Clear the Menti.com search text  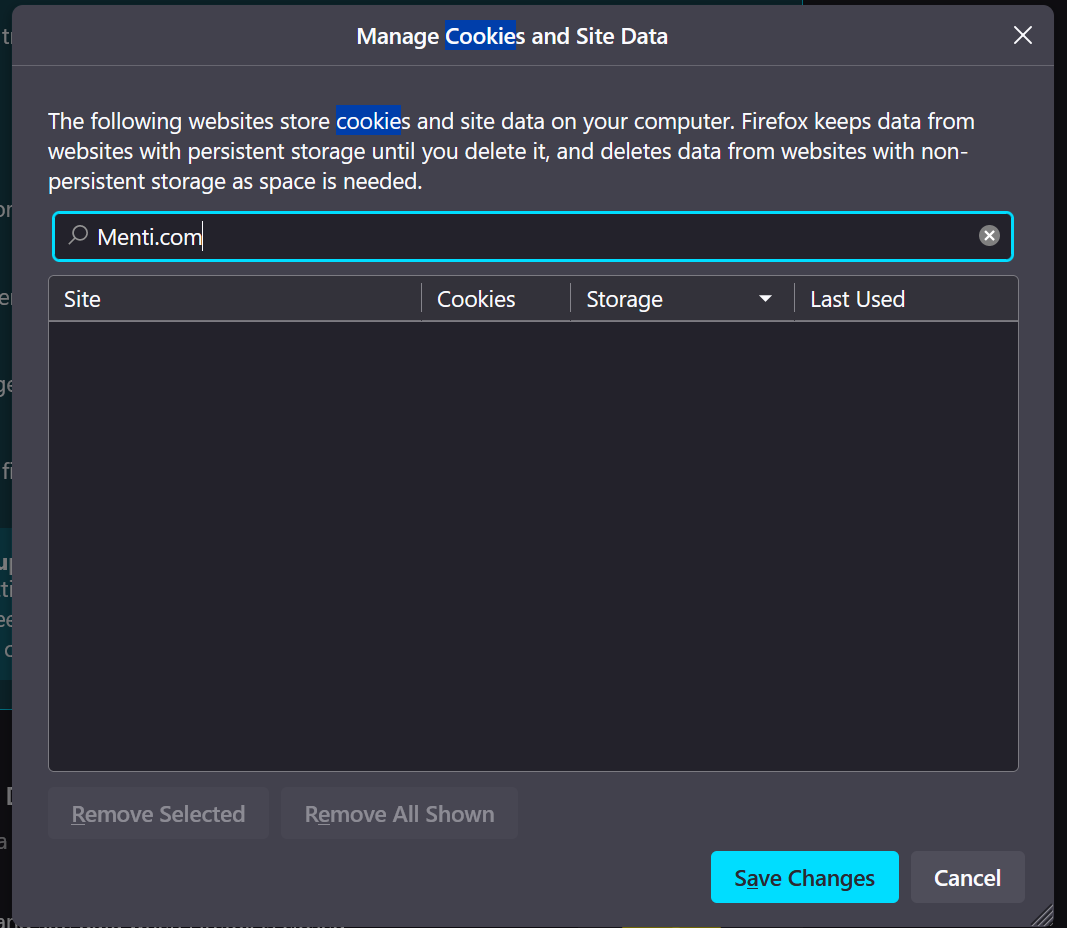click(x=989, y=236)
